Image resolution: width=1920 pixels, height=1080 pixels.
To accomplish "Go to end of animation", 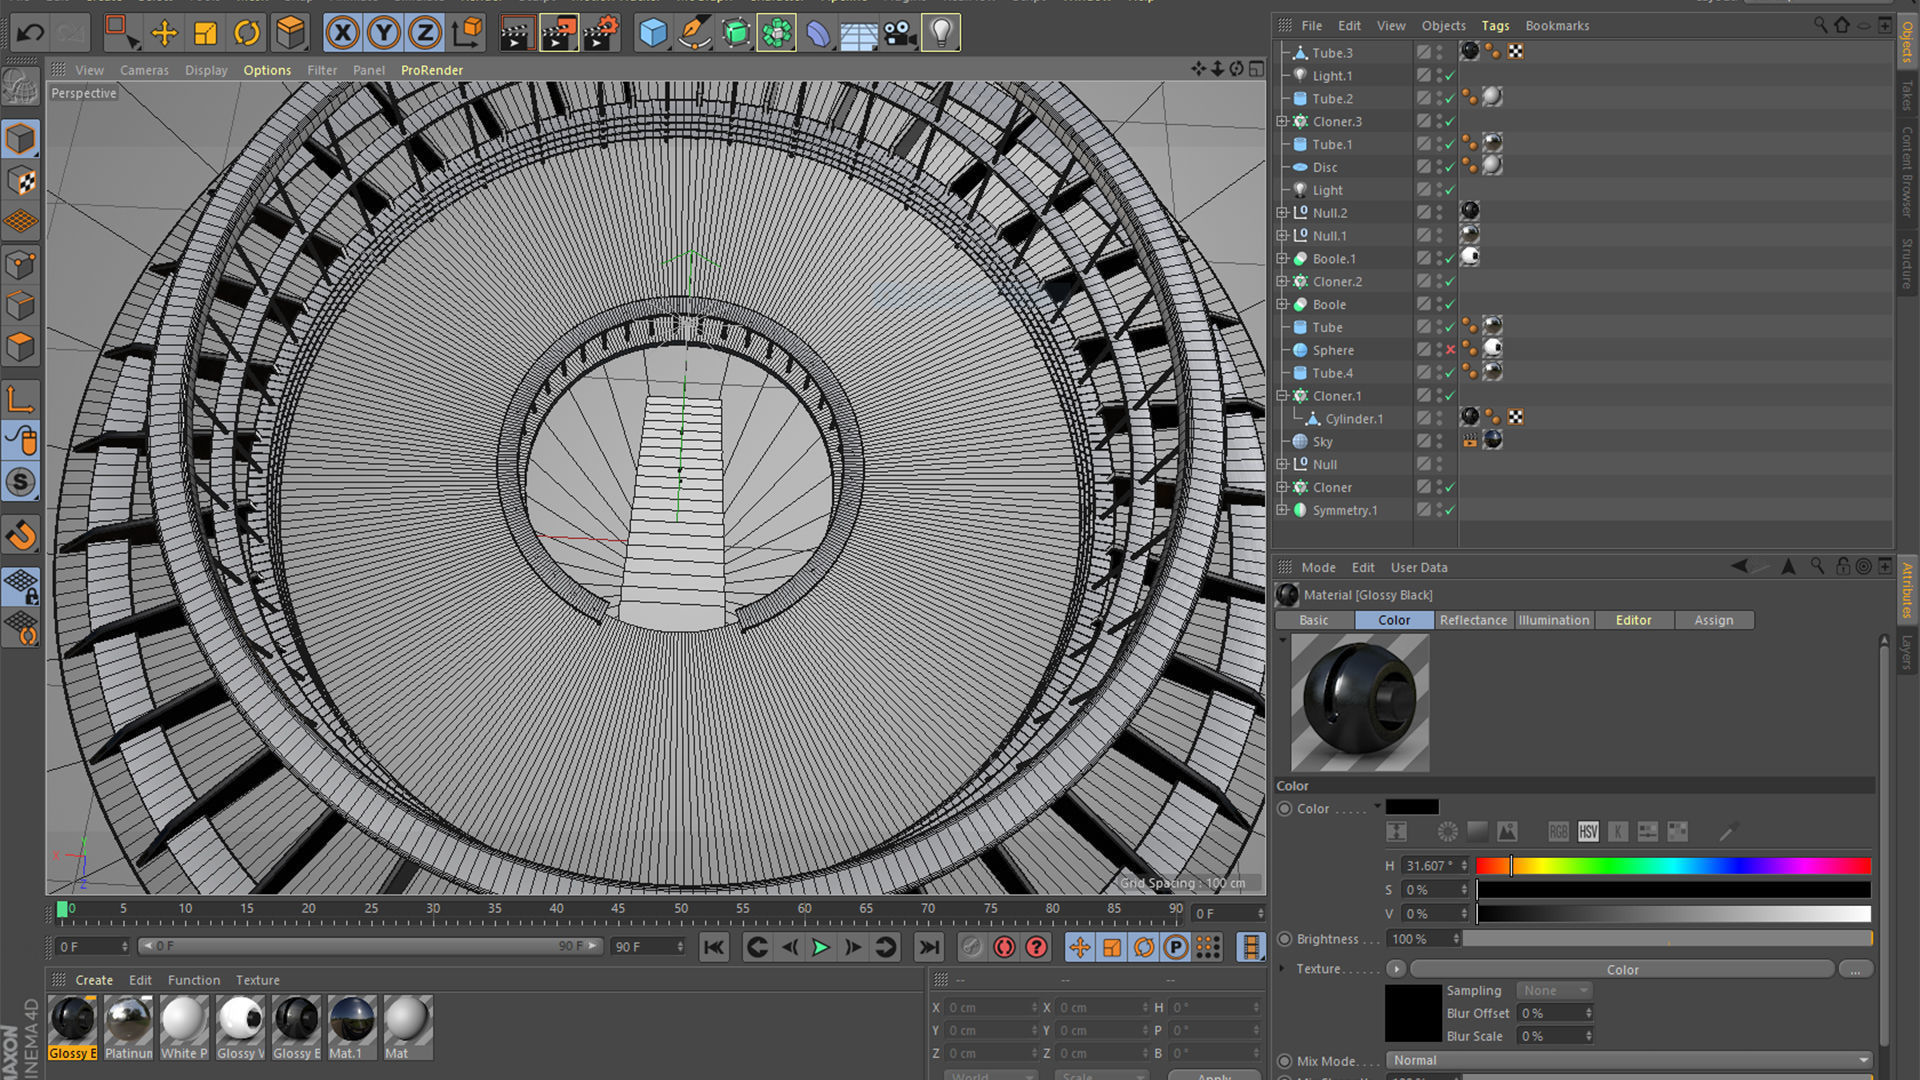I will coord(929,947).
